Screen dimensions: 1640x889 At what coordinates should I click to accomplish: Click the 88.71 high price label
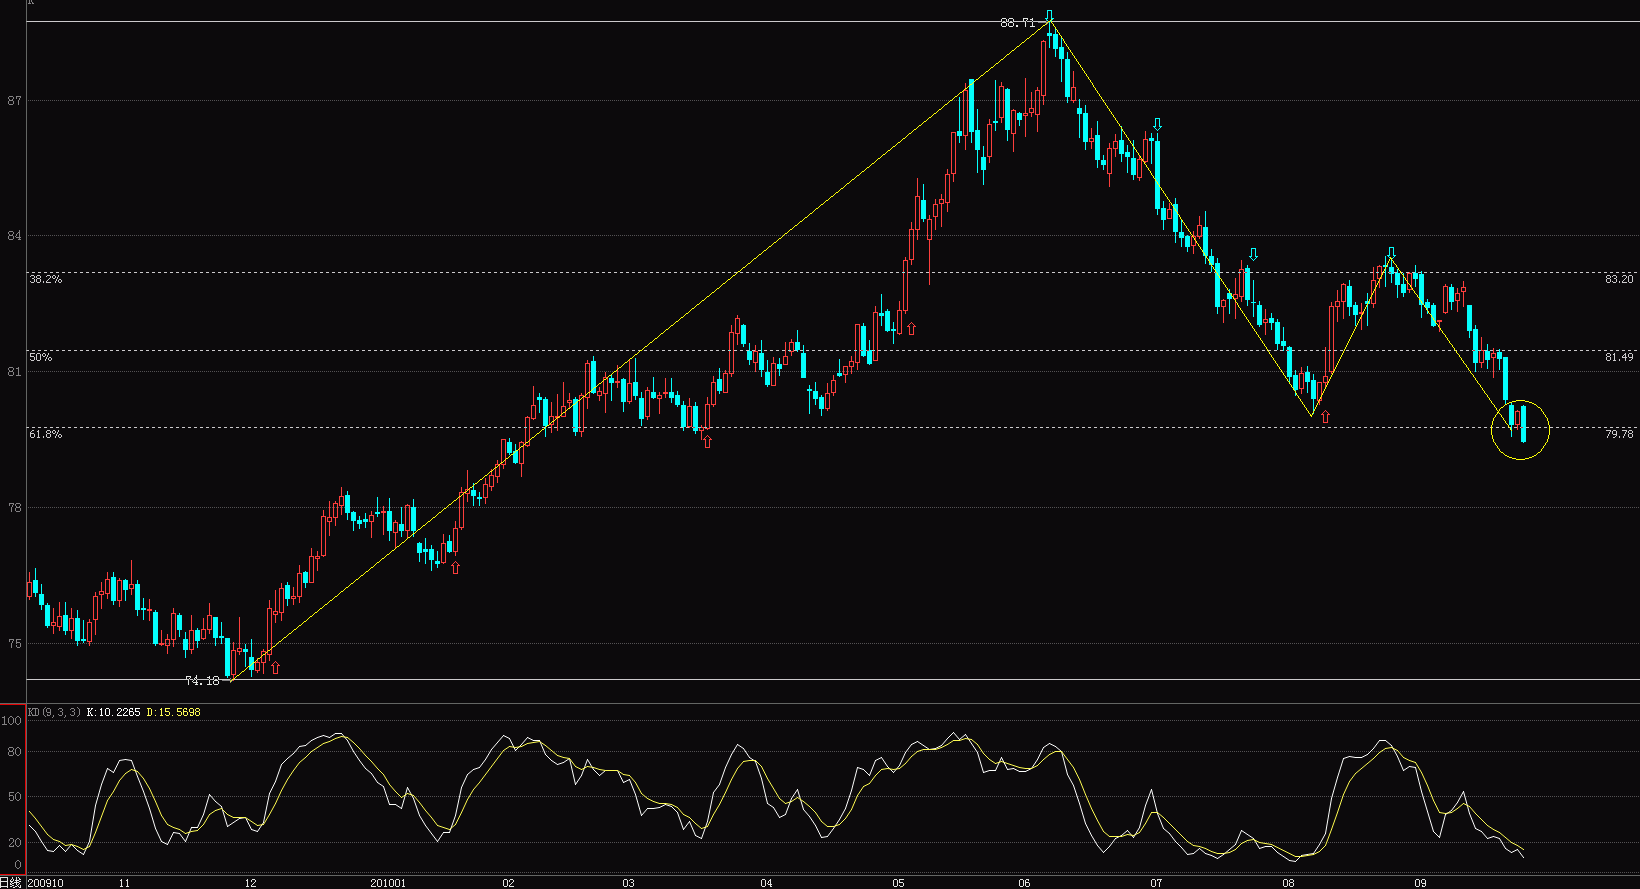point(1017,22)
